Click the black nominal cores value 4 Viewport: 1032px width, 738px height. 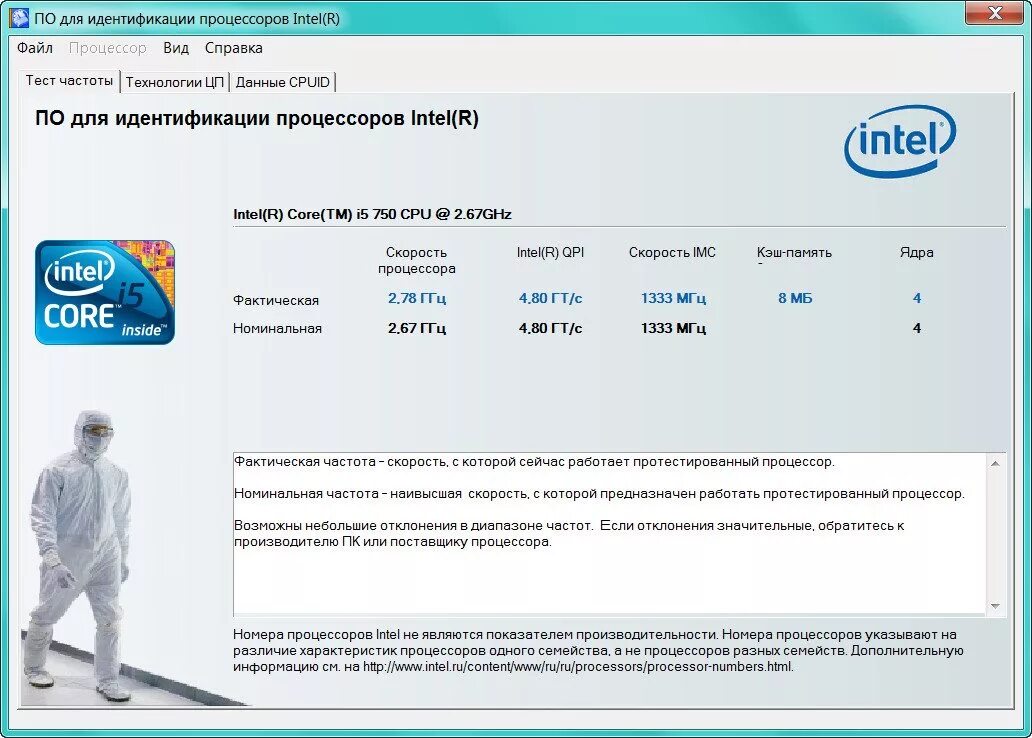[x=917, y=328]
